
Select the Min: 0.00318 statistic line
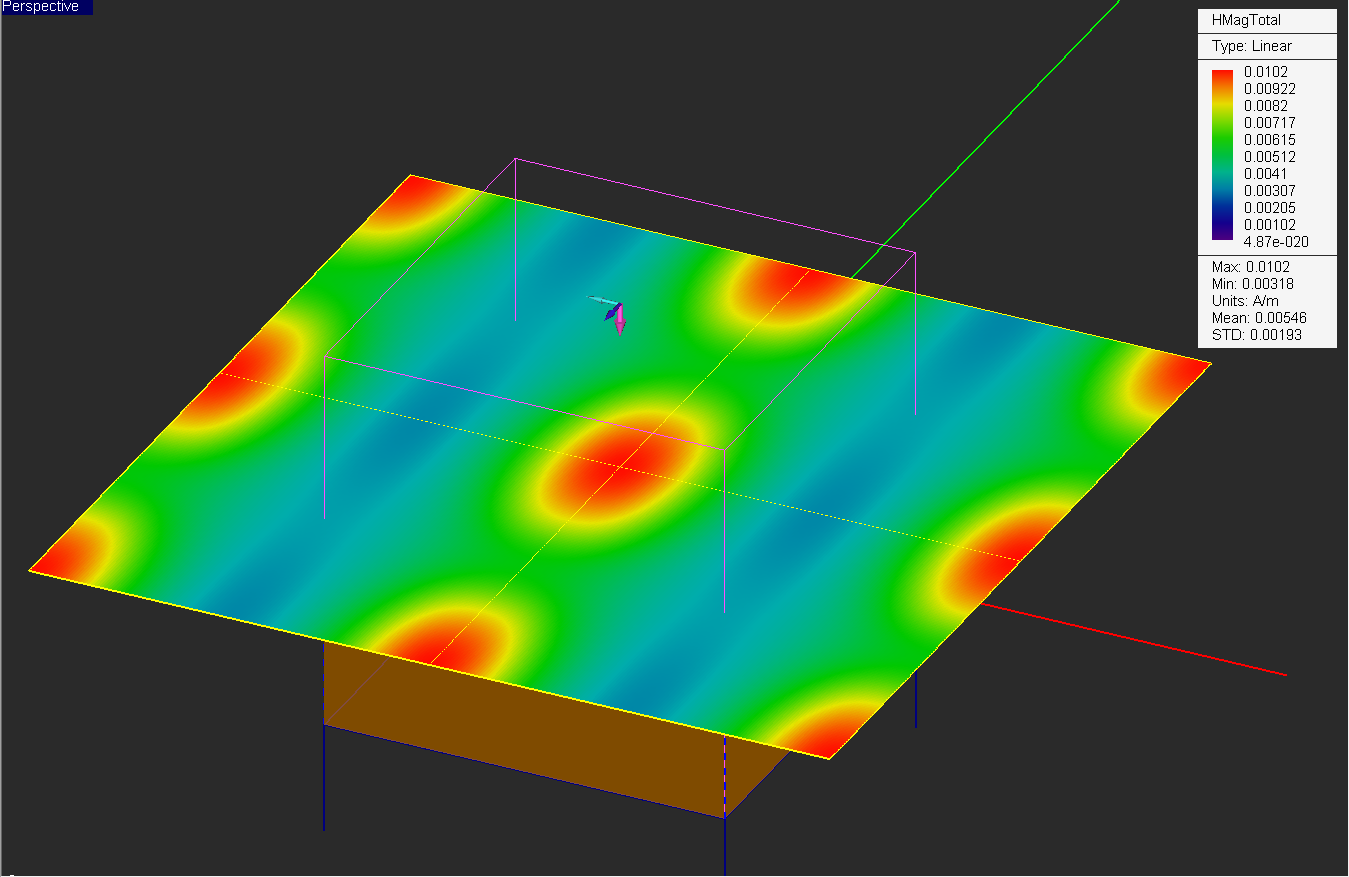click(x=1253, y=284)
